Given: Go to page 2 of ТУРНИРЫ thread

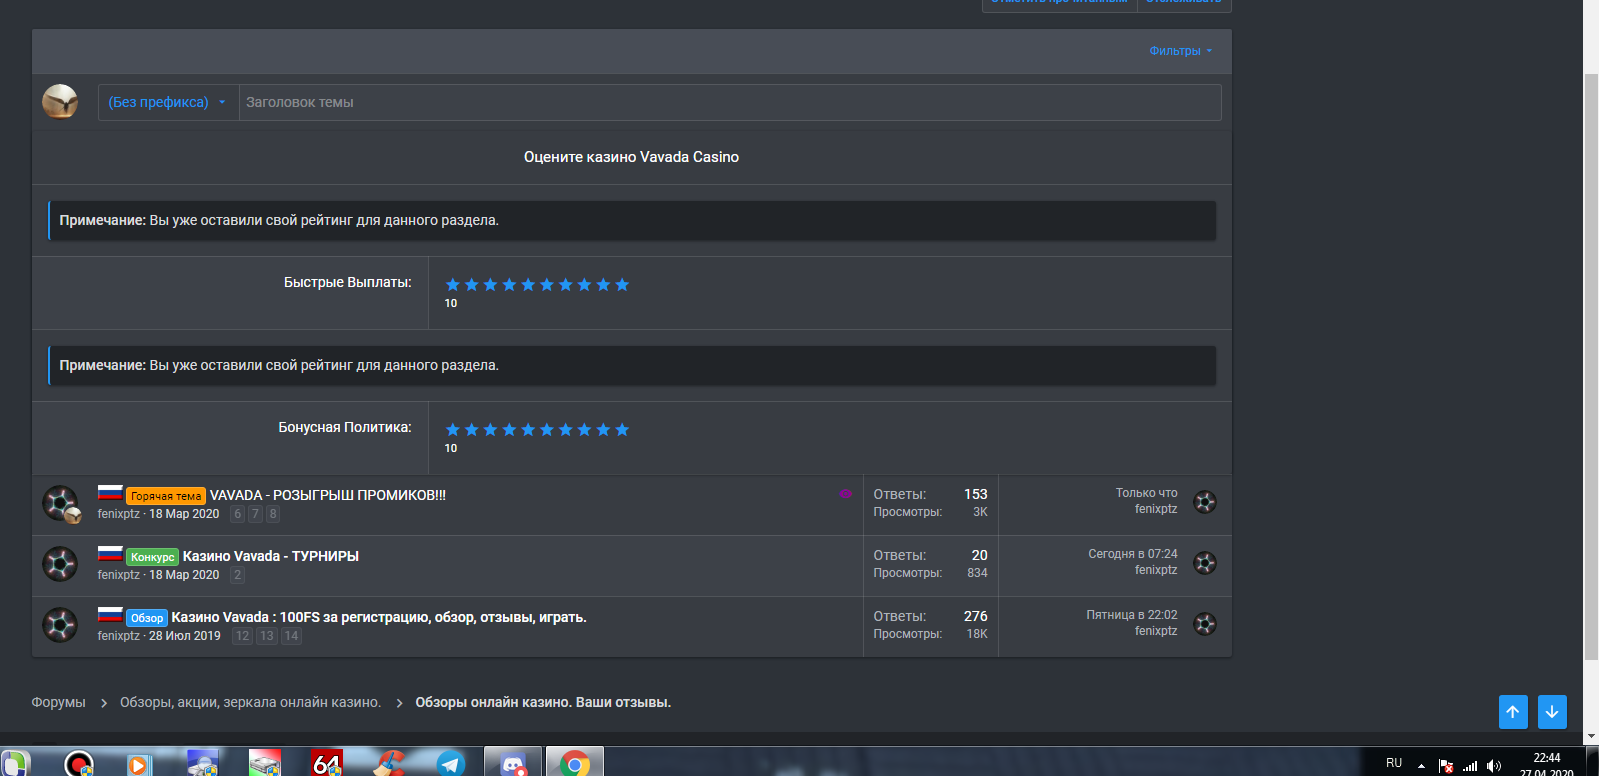Looking at the screenshot, I should 237,575.
